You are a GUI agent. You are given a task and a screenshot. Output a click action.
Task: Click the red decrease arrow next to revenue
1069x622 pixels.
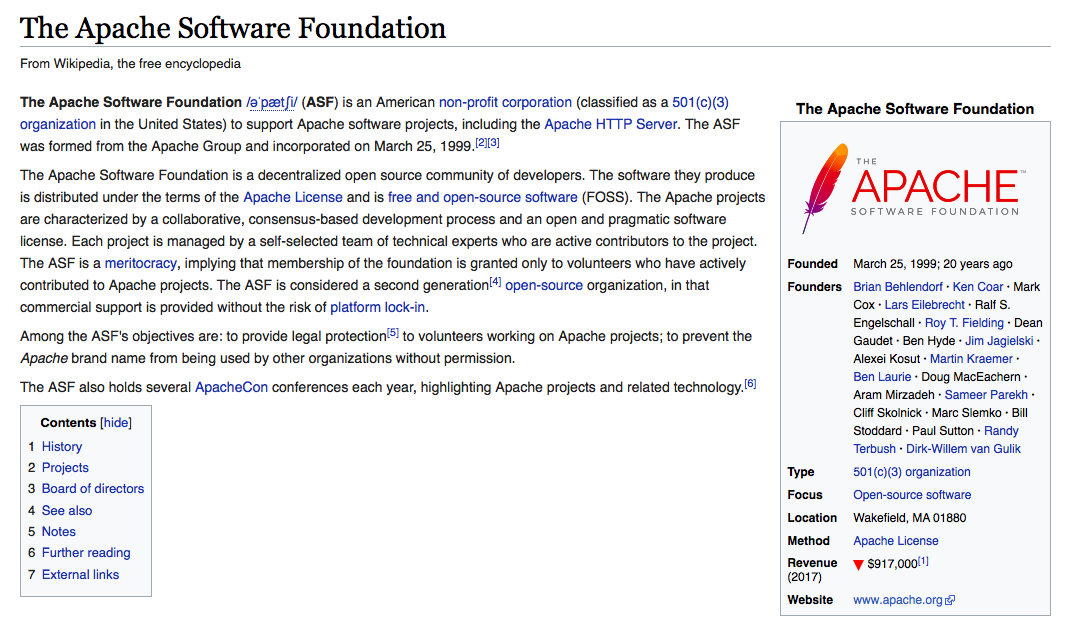click(858, 565)
